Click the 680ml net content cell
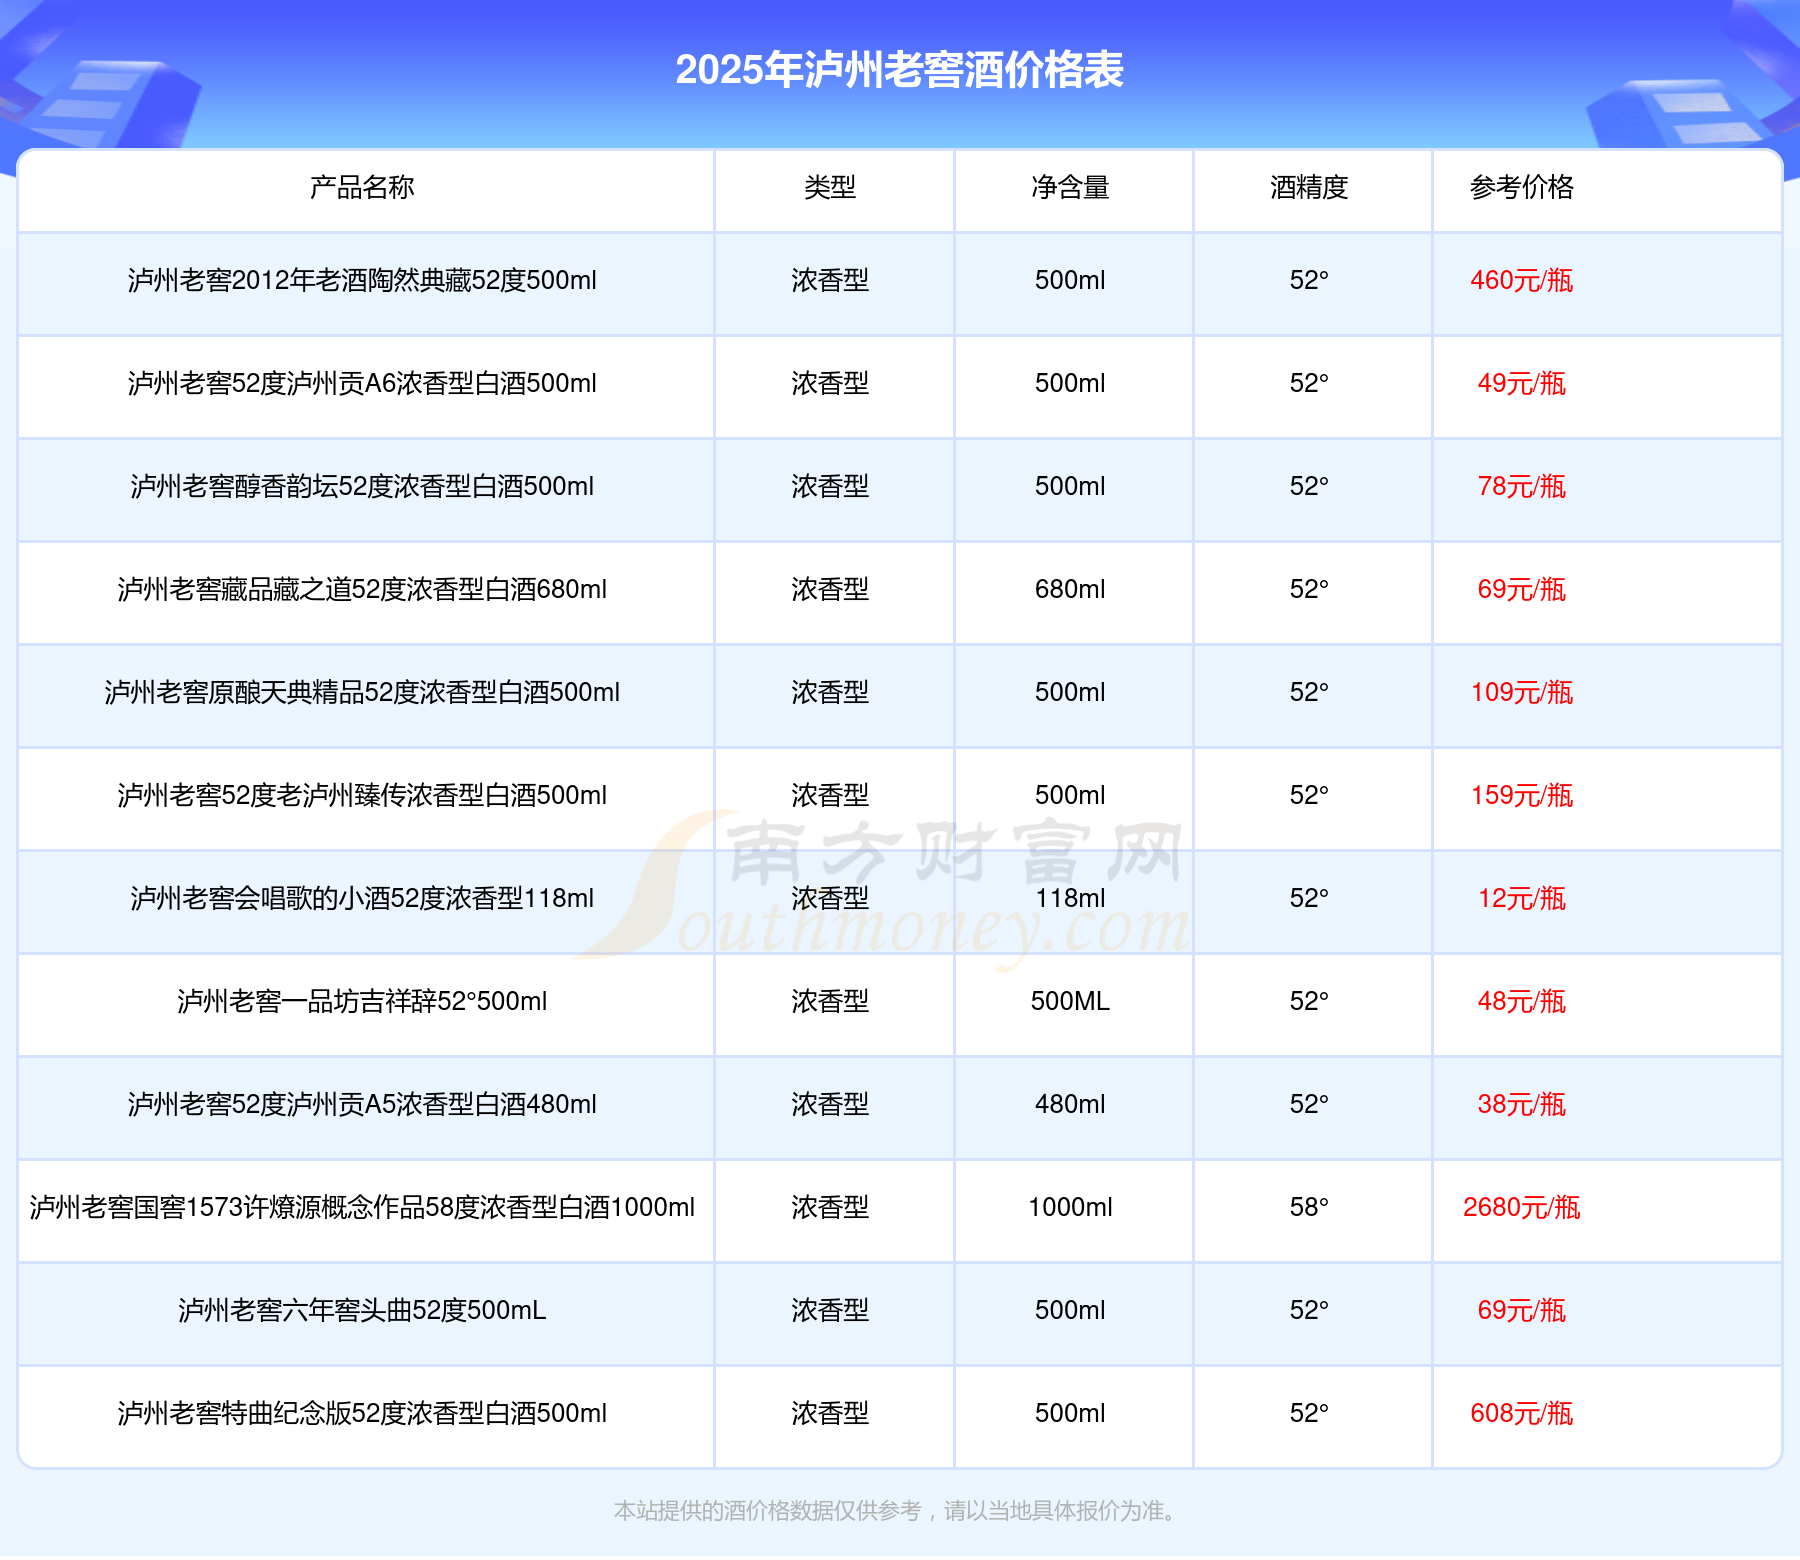The width and height of the screenshot is (1800, 1560). pyautogui.click(x=1070, y=590)
